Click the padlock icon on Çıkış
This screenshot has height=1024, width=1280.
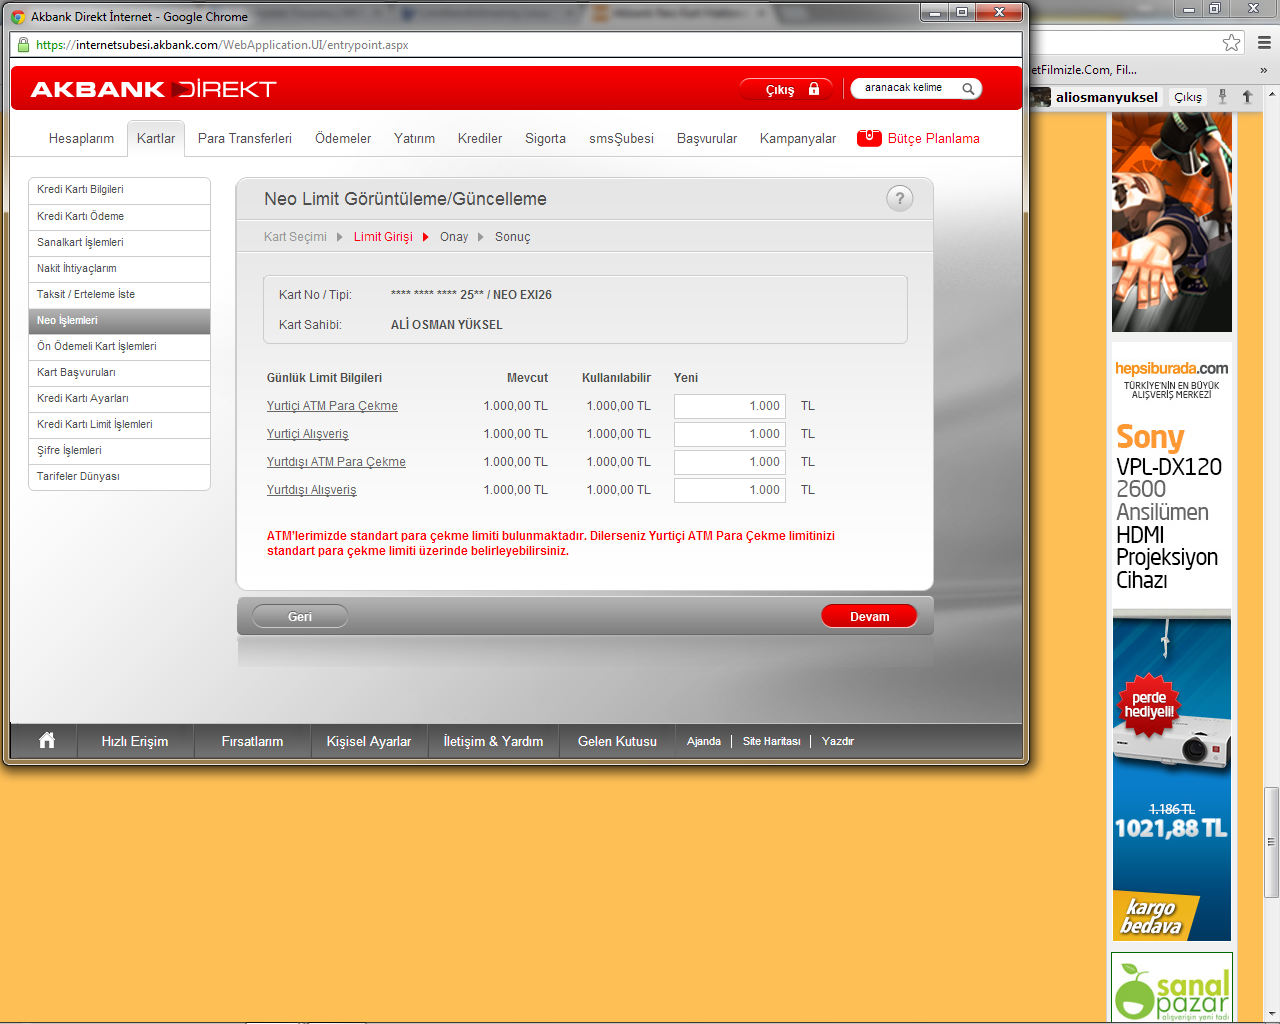click(x=814, y=89)
